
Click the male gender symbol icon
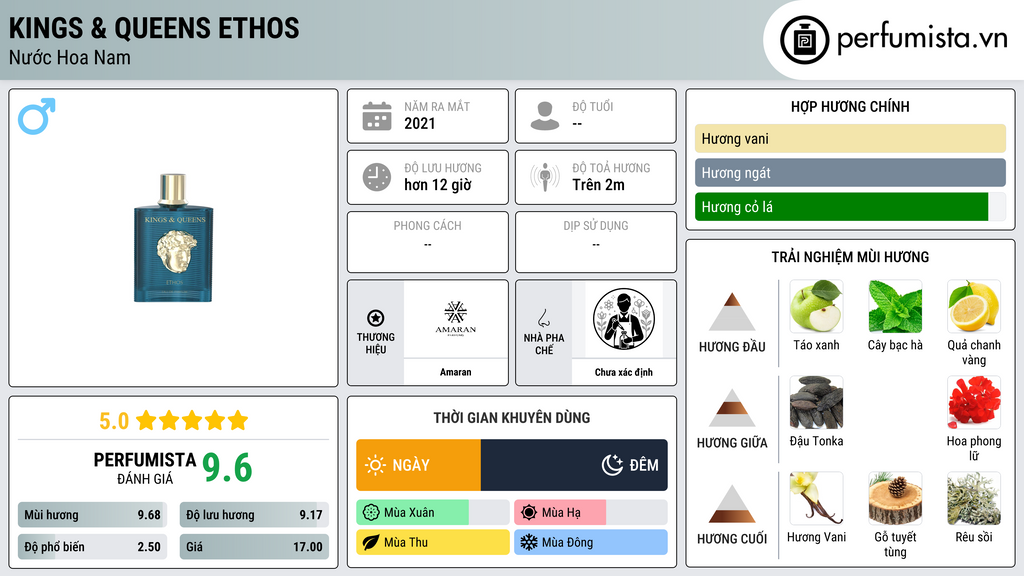point(37,116)
